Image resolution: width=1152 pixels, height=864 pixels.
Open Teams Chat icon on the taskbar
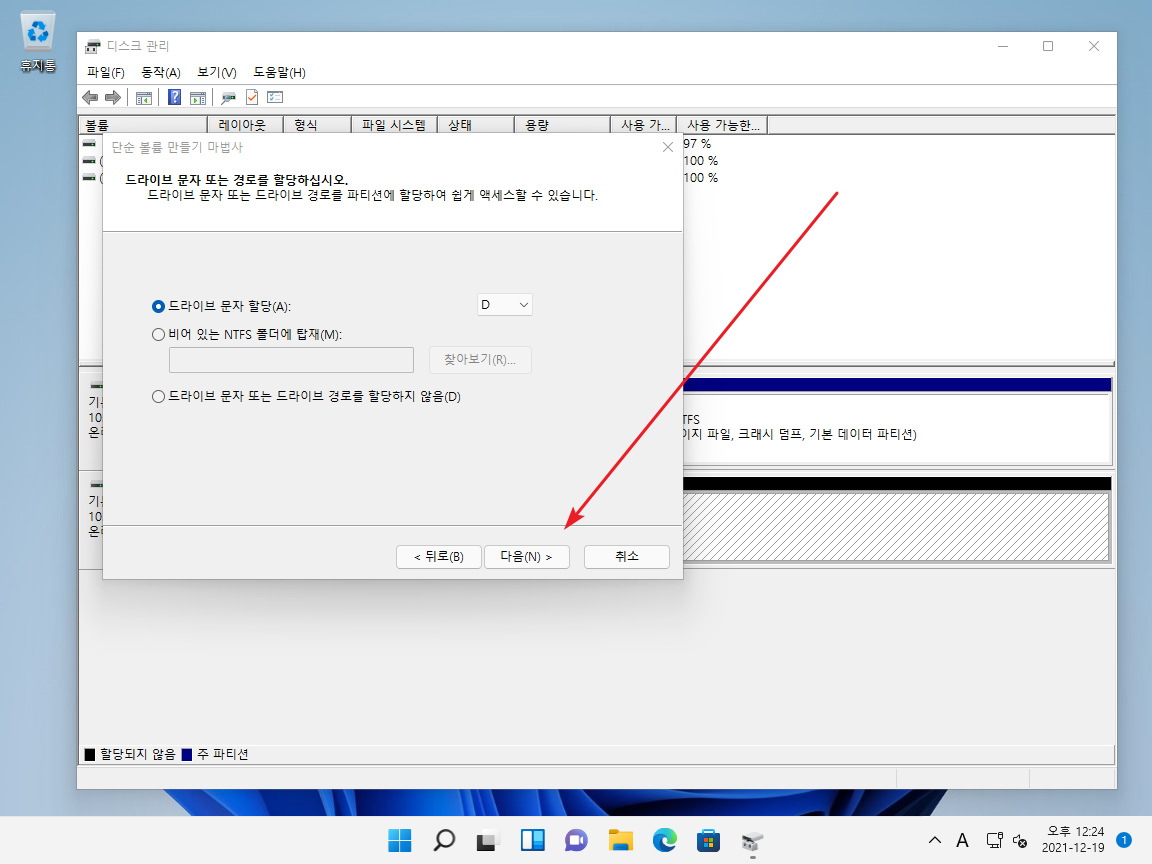coord(576,840)
